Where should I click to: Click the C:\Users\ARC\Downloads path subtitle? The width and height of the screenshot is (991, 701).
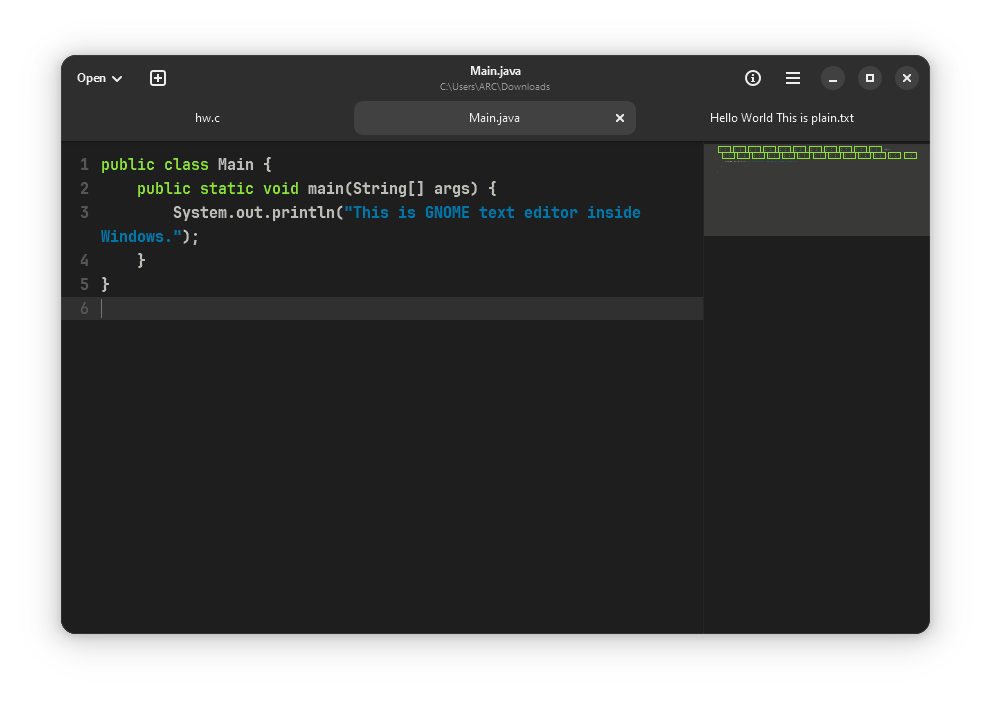click(x=495, y=87)
